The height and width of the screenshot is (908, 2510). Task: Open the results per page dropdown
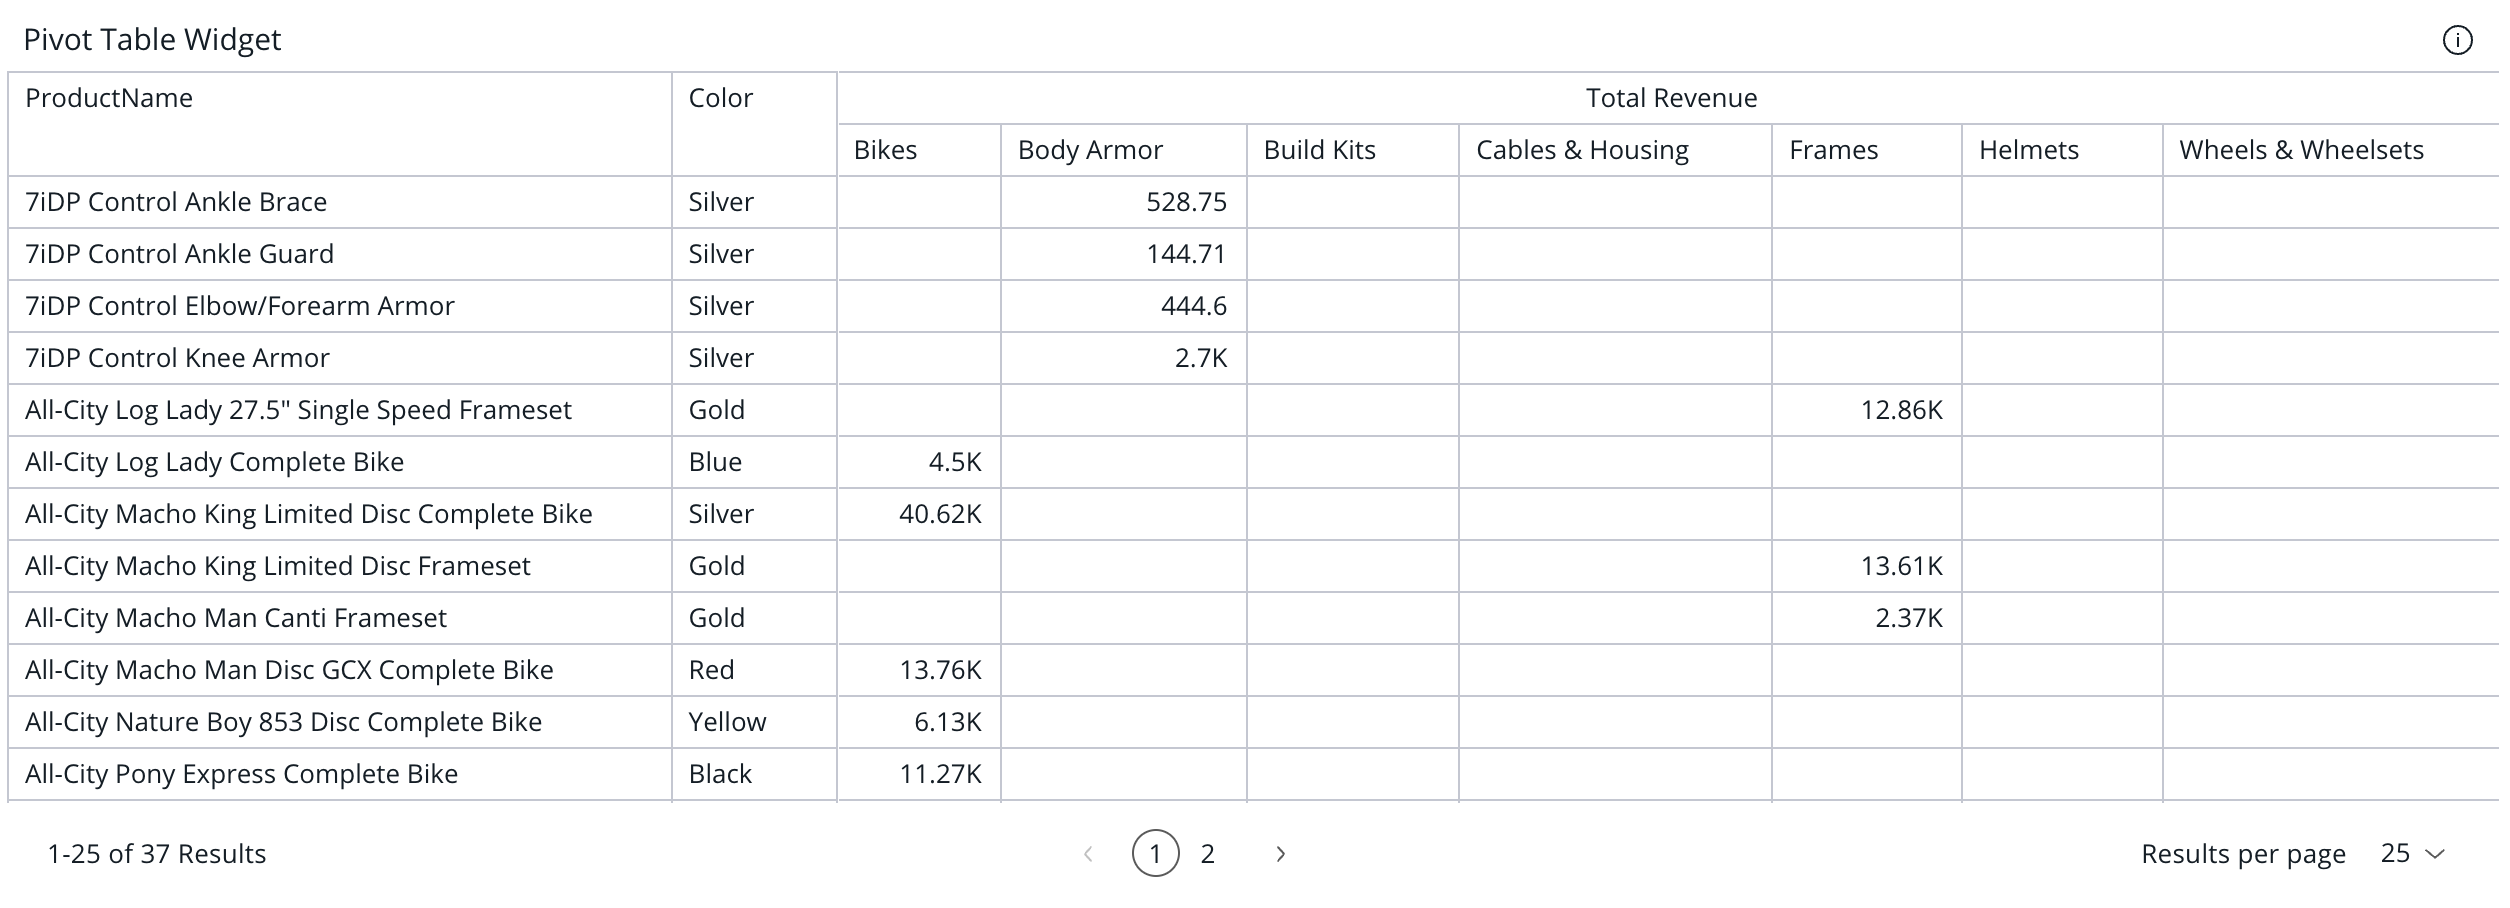(2412, 853)
